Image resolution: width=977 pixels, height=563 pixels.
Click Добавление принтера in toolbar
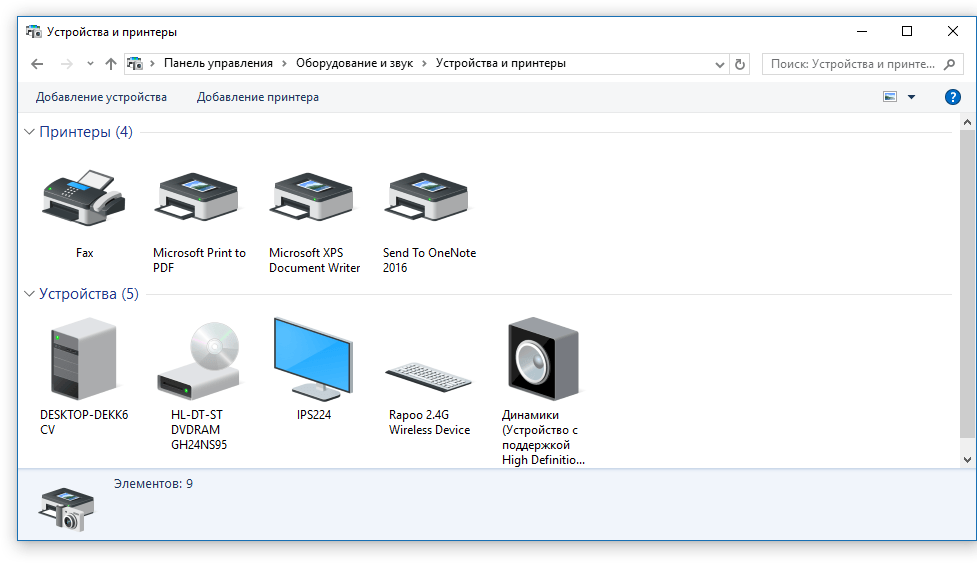[x=258, y=97]
